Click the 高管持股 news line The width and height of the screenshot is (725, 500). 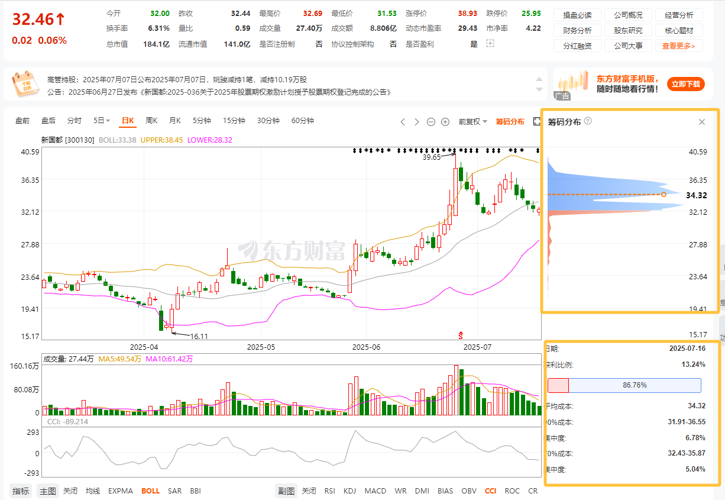[177, 80]
